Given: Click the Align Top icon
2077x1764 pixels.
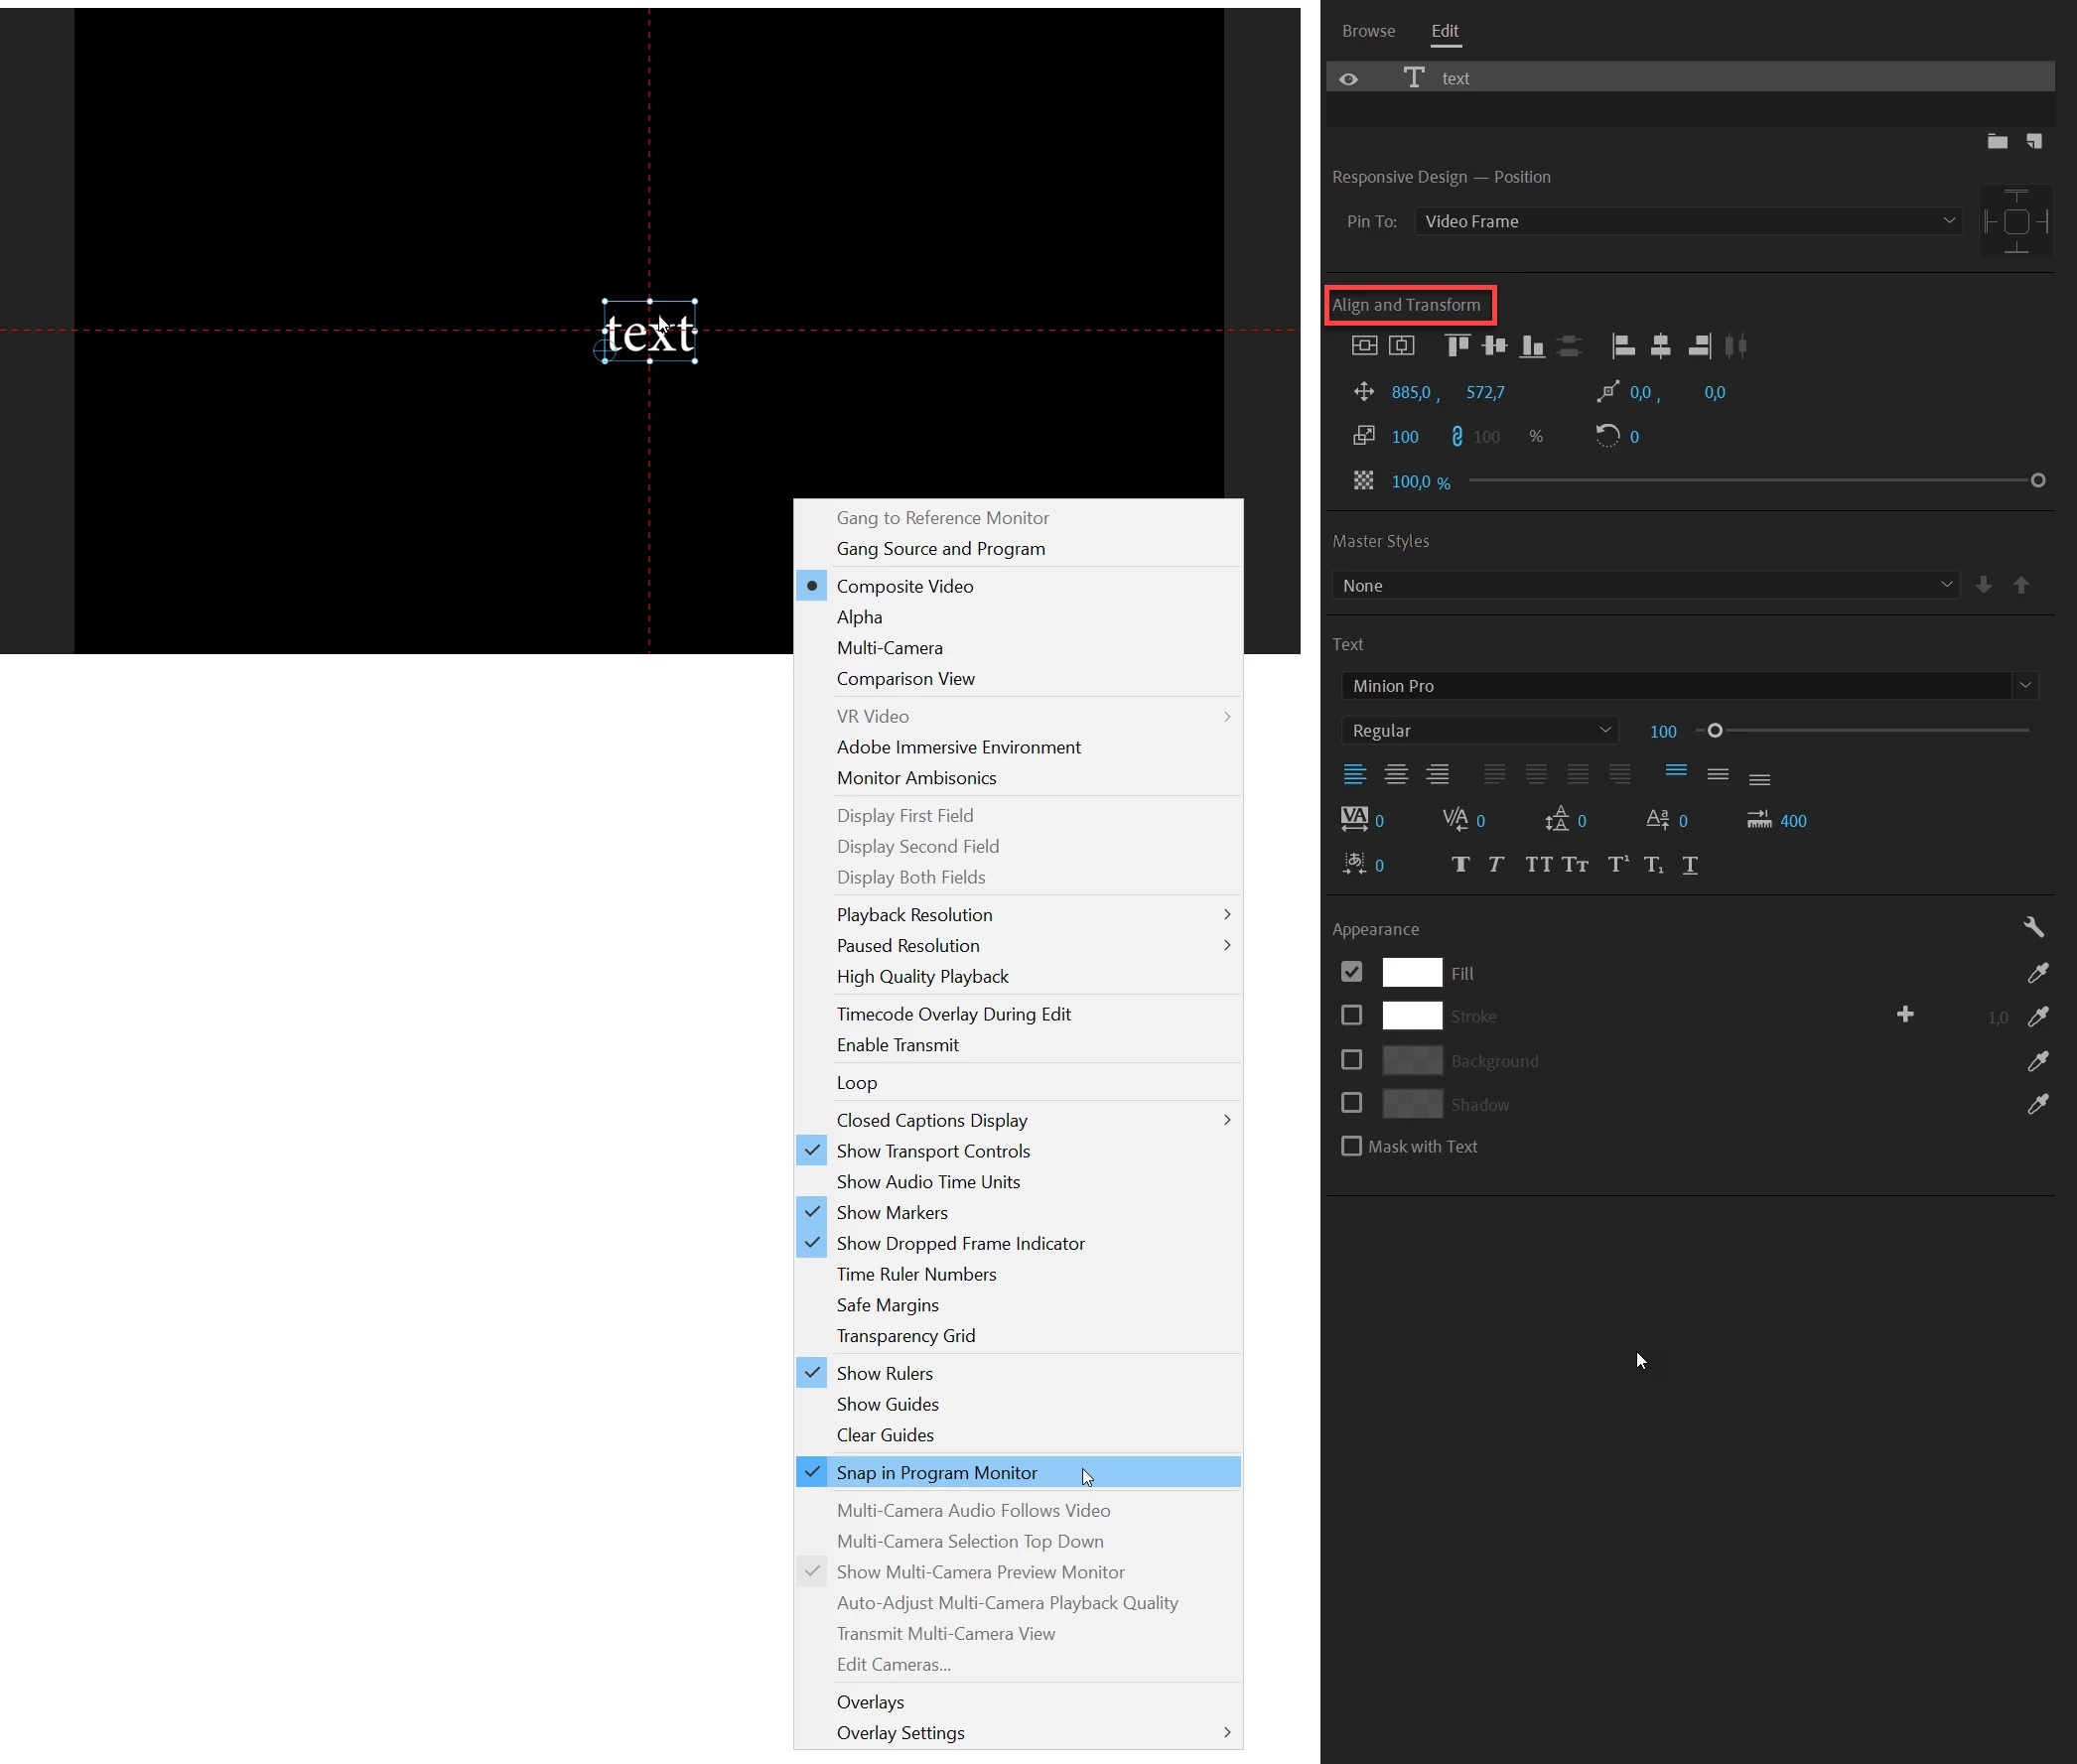Looking at the screenshot, I should point(1457,346).
